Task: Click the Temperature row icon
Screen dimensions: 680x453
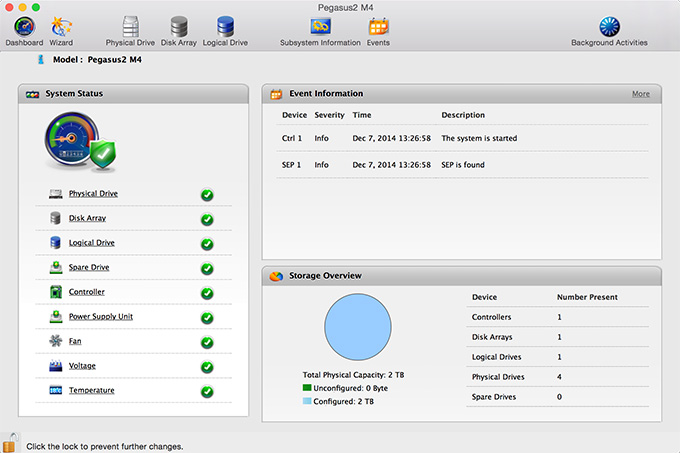Action: 56,390
